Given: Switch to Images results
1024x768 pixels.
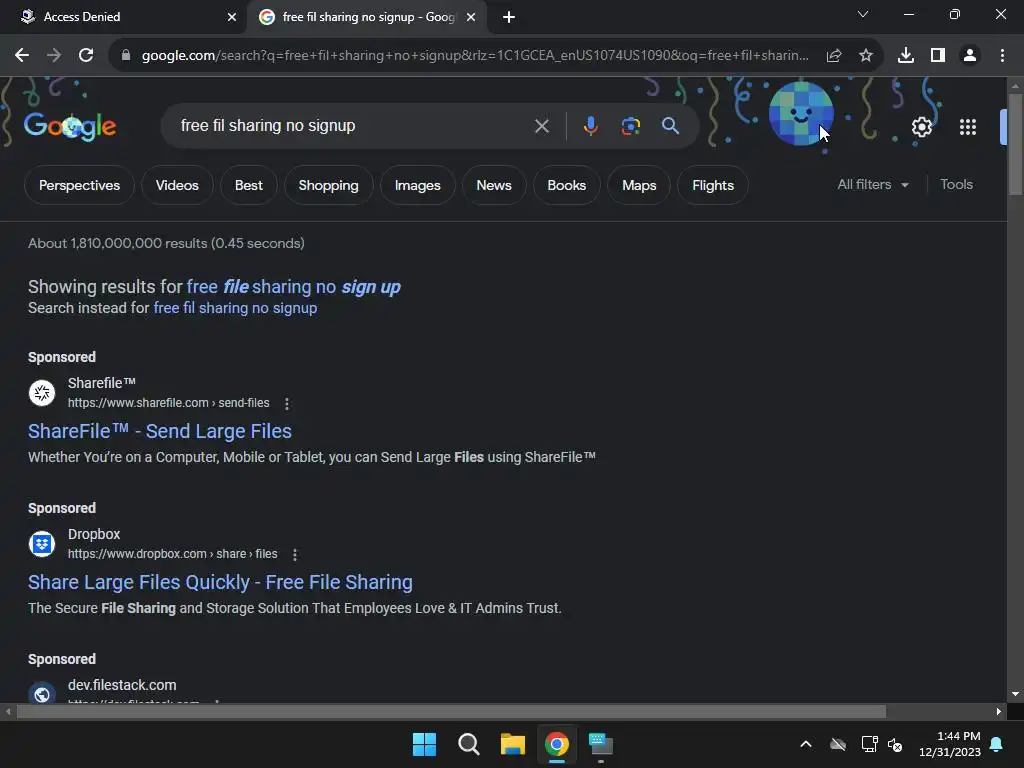Looking at the screenshot, I should (417, 185).
